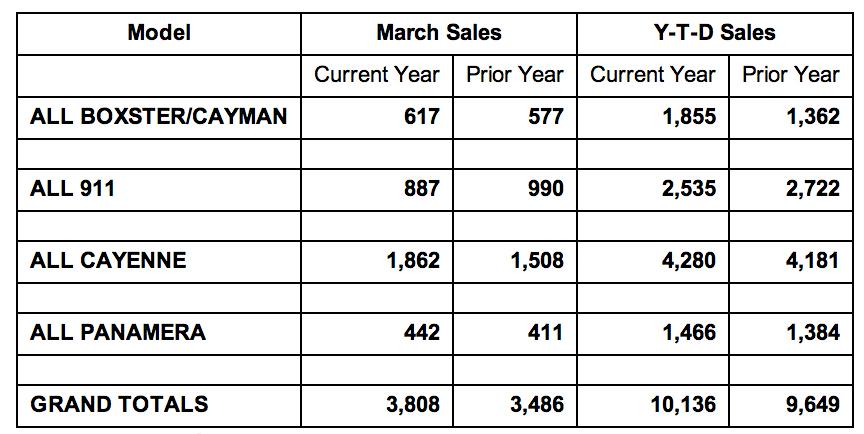The height and width of the screenshot is (434, 864).
Task: Click the Model column header
Action: click(x=159, y=32)
